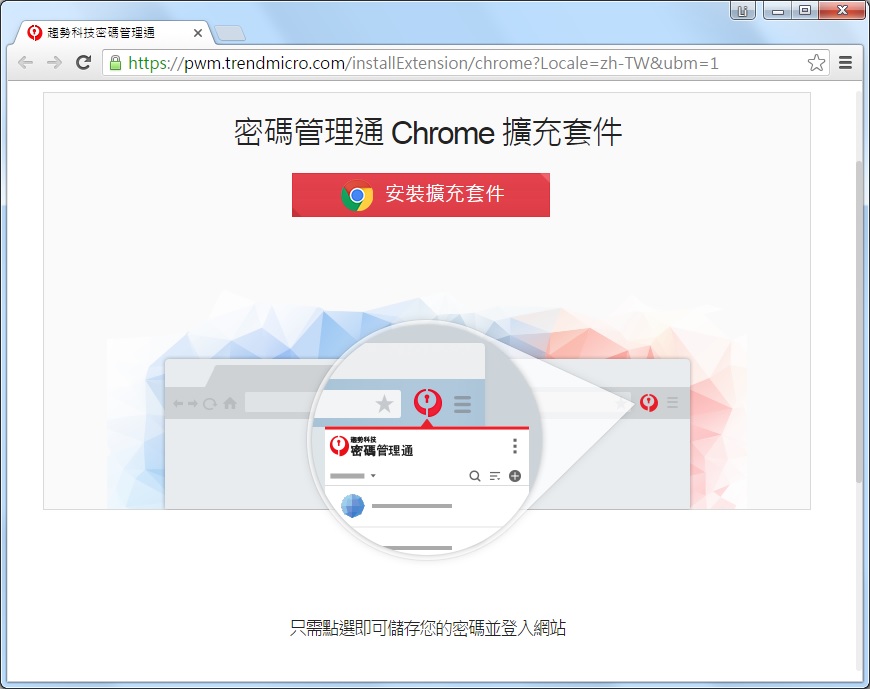870x689 pixels.
Task: Close the 趨勢科技密碼管理通 tab
Action: [x=198, y=33]
